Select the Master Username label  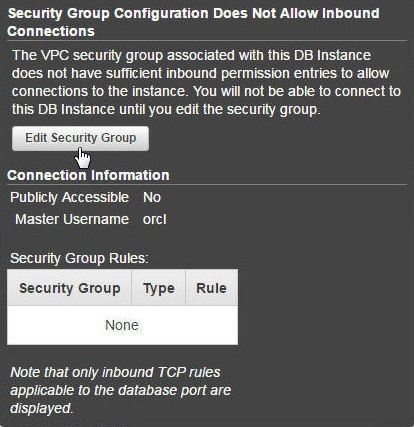click(x=72, y=219)
